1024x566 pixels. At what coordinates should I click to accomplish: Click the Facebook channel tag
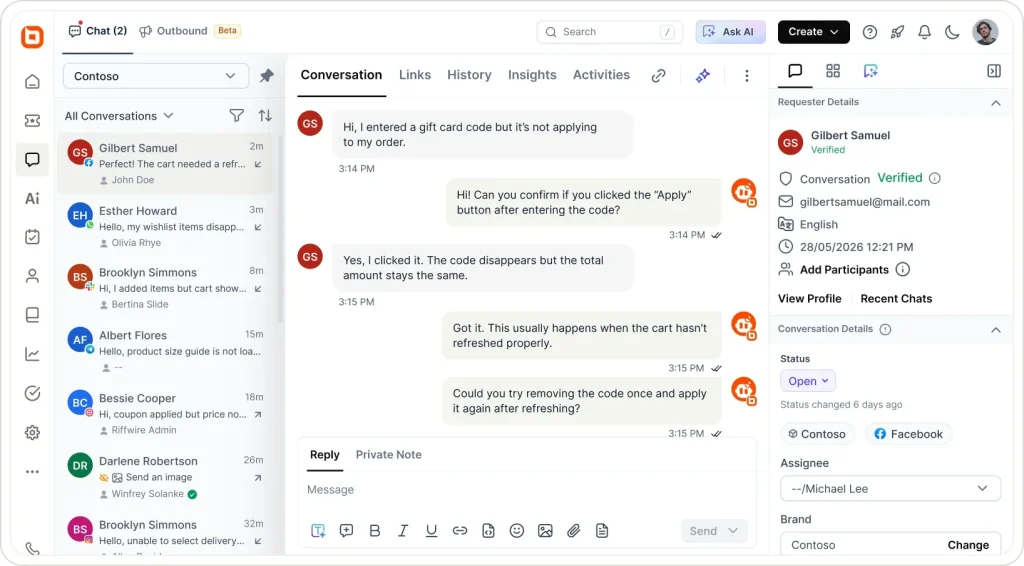tap(908, 434)
